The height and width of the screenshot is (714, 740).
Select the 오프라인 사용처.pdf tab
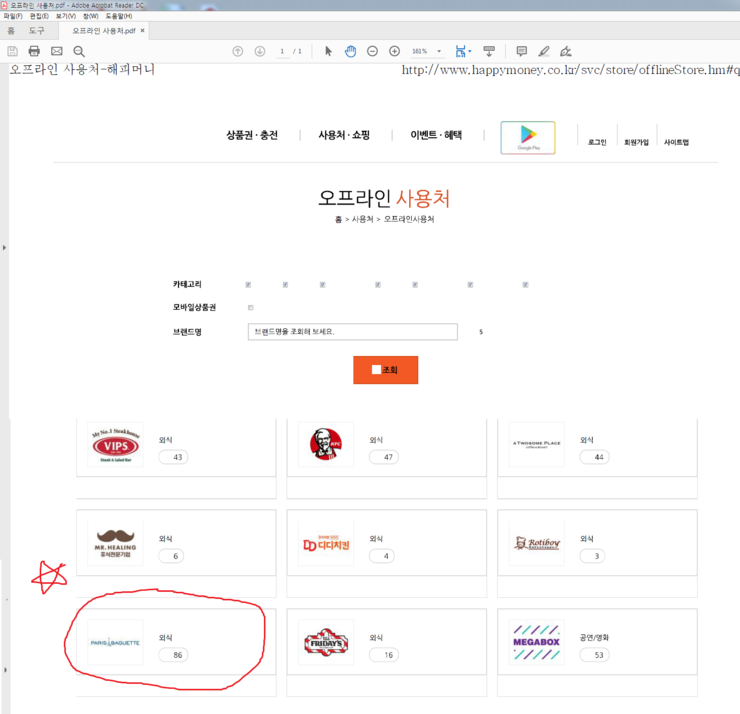[103, 31]
